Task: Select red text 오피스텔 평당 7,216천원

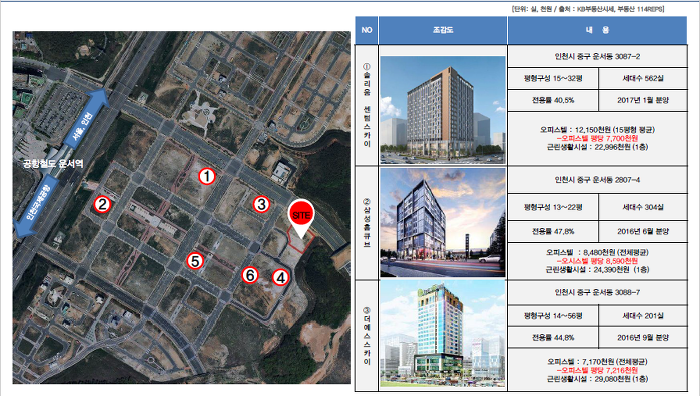Action: click(597, 370)
